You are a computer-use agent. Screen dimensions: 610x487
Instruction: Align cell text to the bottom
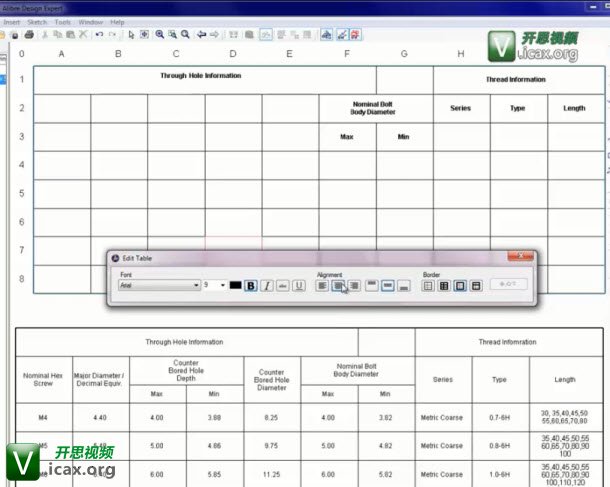[404, 286]
